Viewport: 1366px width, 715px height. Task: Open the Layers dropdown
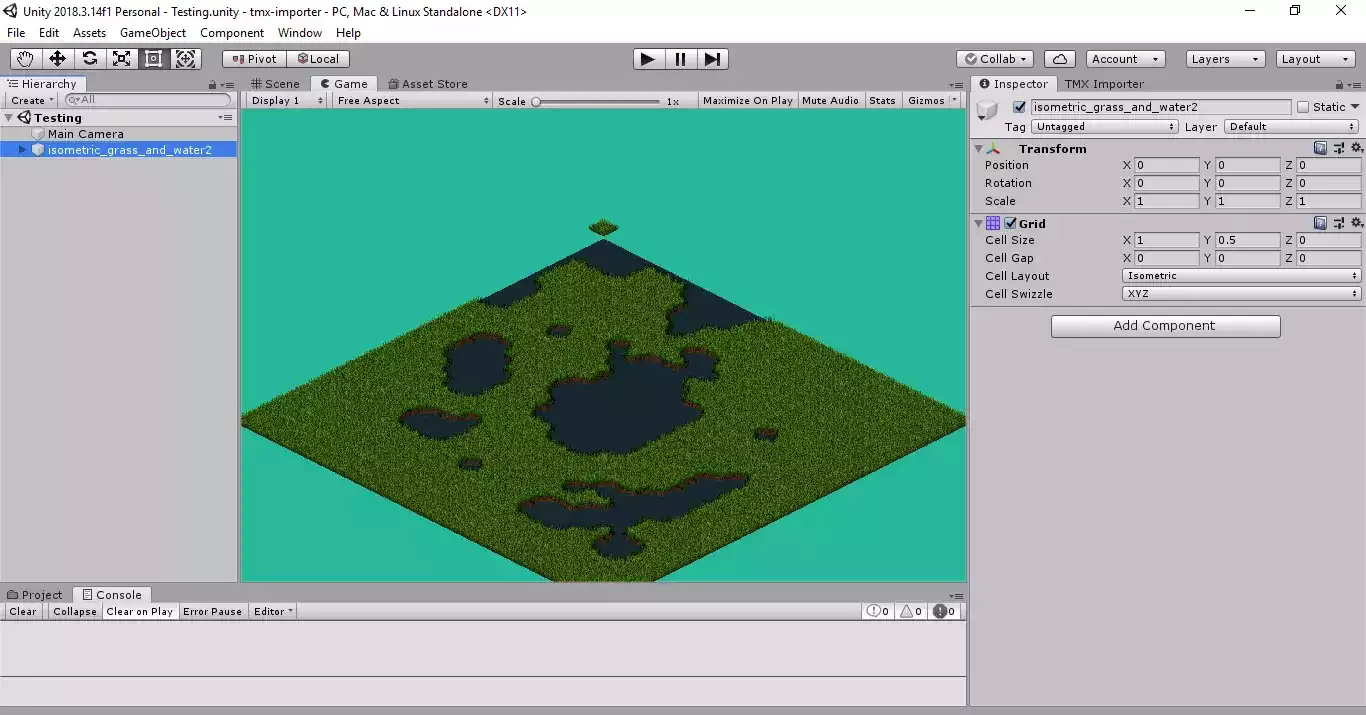point(1225,59)
